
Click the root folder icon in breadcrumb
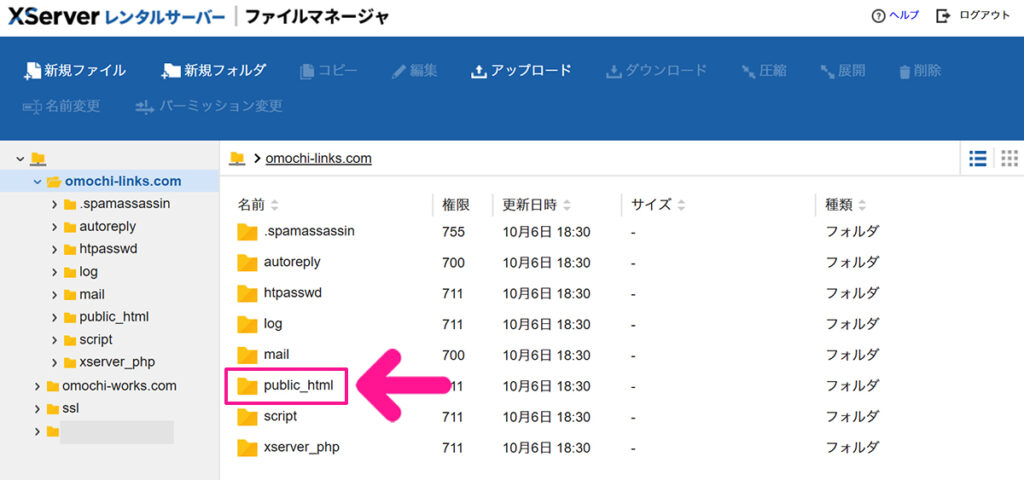pyautogui.click(x=237, y=158)
